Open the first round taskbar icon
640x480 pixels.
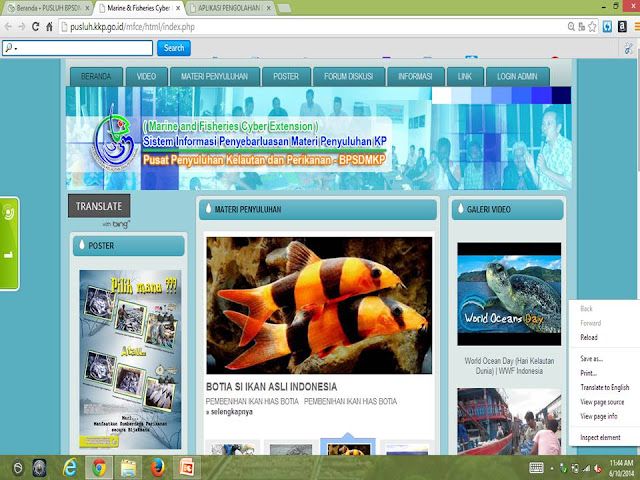pyautogui.click(x=18, y=468)
